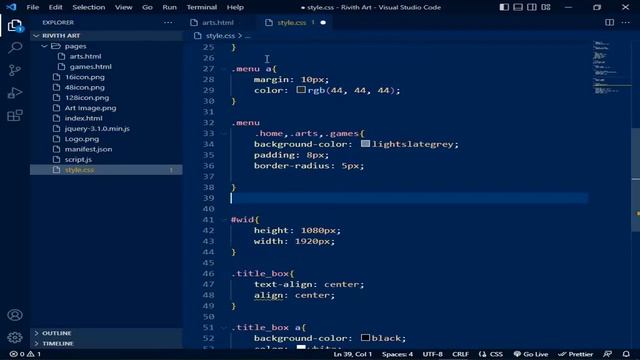Open the Go menu
This screenshot has width=640, height=360.
tap(147, 7)
